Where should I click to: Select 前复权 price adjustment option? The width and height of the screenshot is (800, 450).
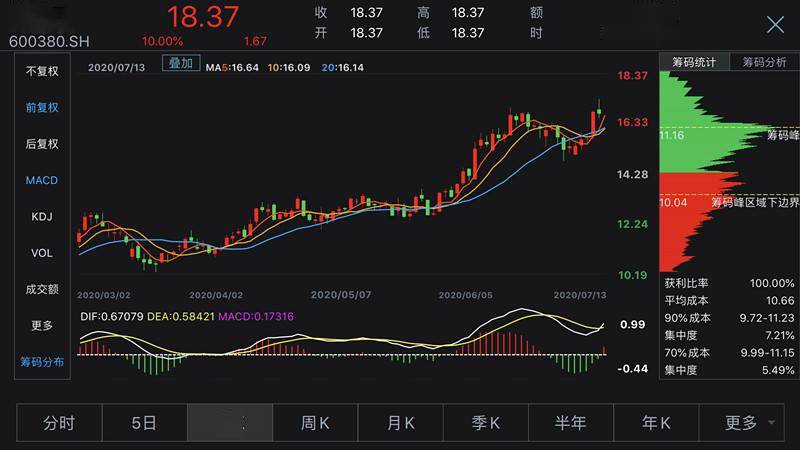(42, 107)
